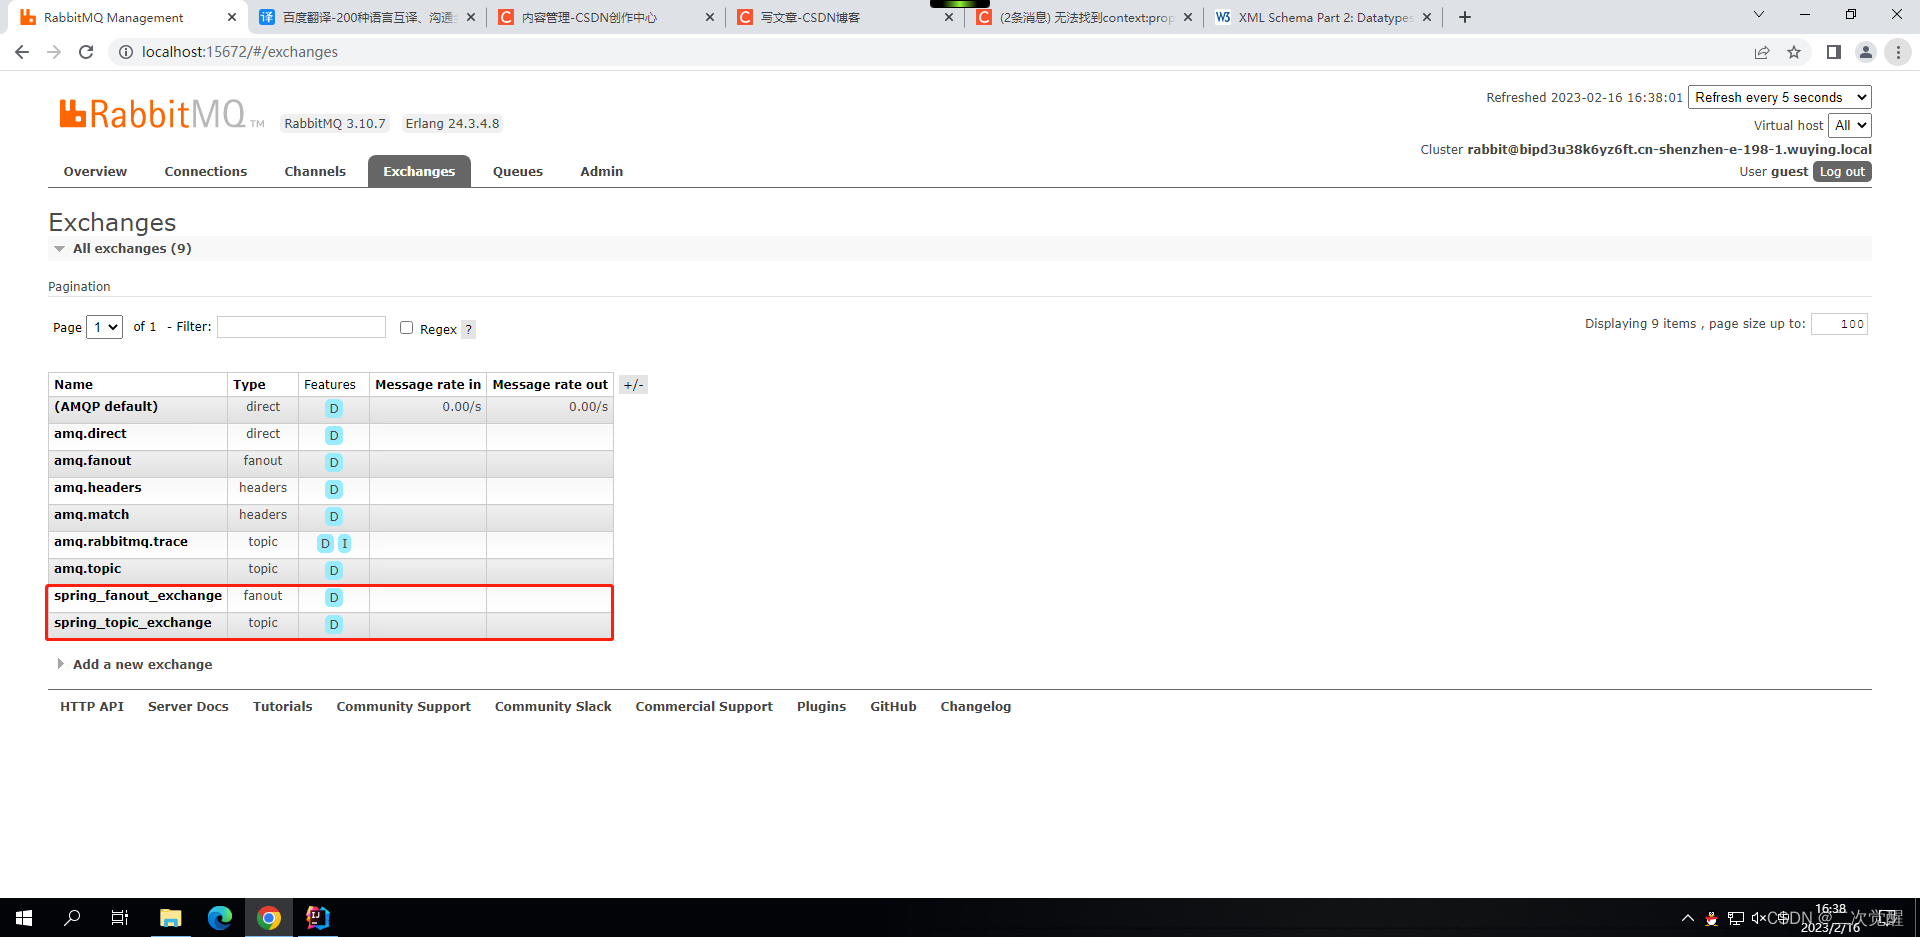
Task: Sort table by Type column header
Action: point(250,384)
